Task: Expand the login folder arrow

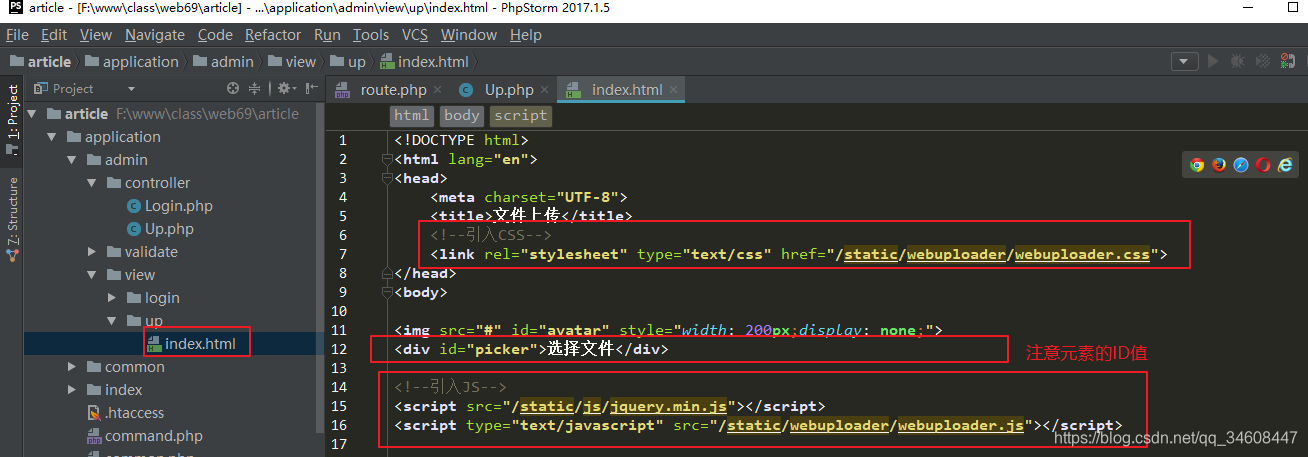Action: tap(111, 298)
